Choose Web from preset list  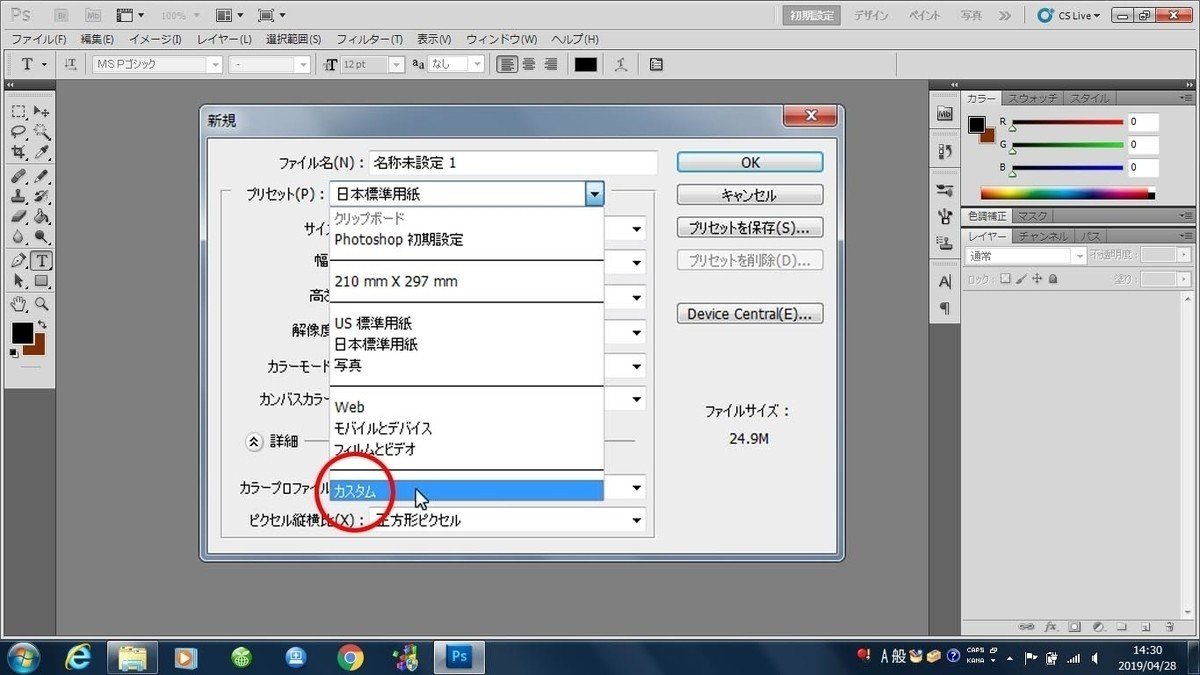point(467,407)
